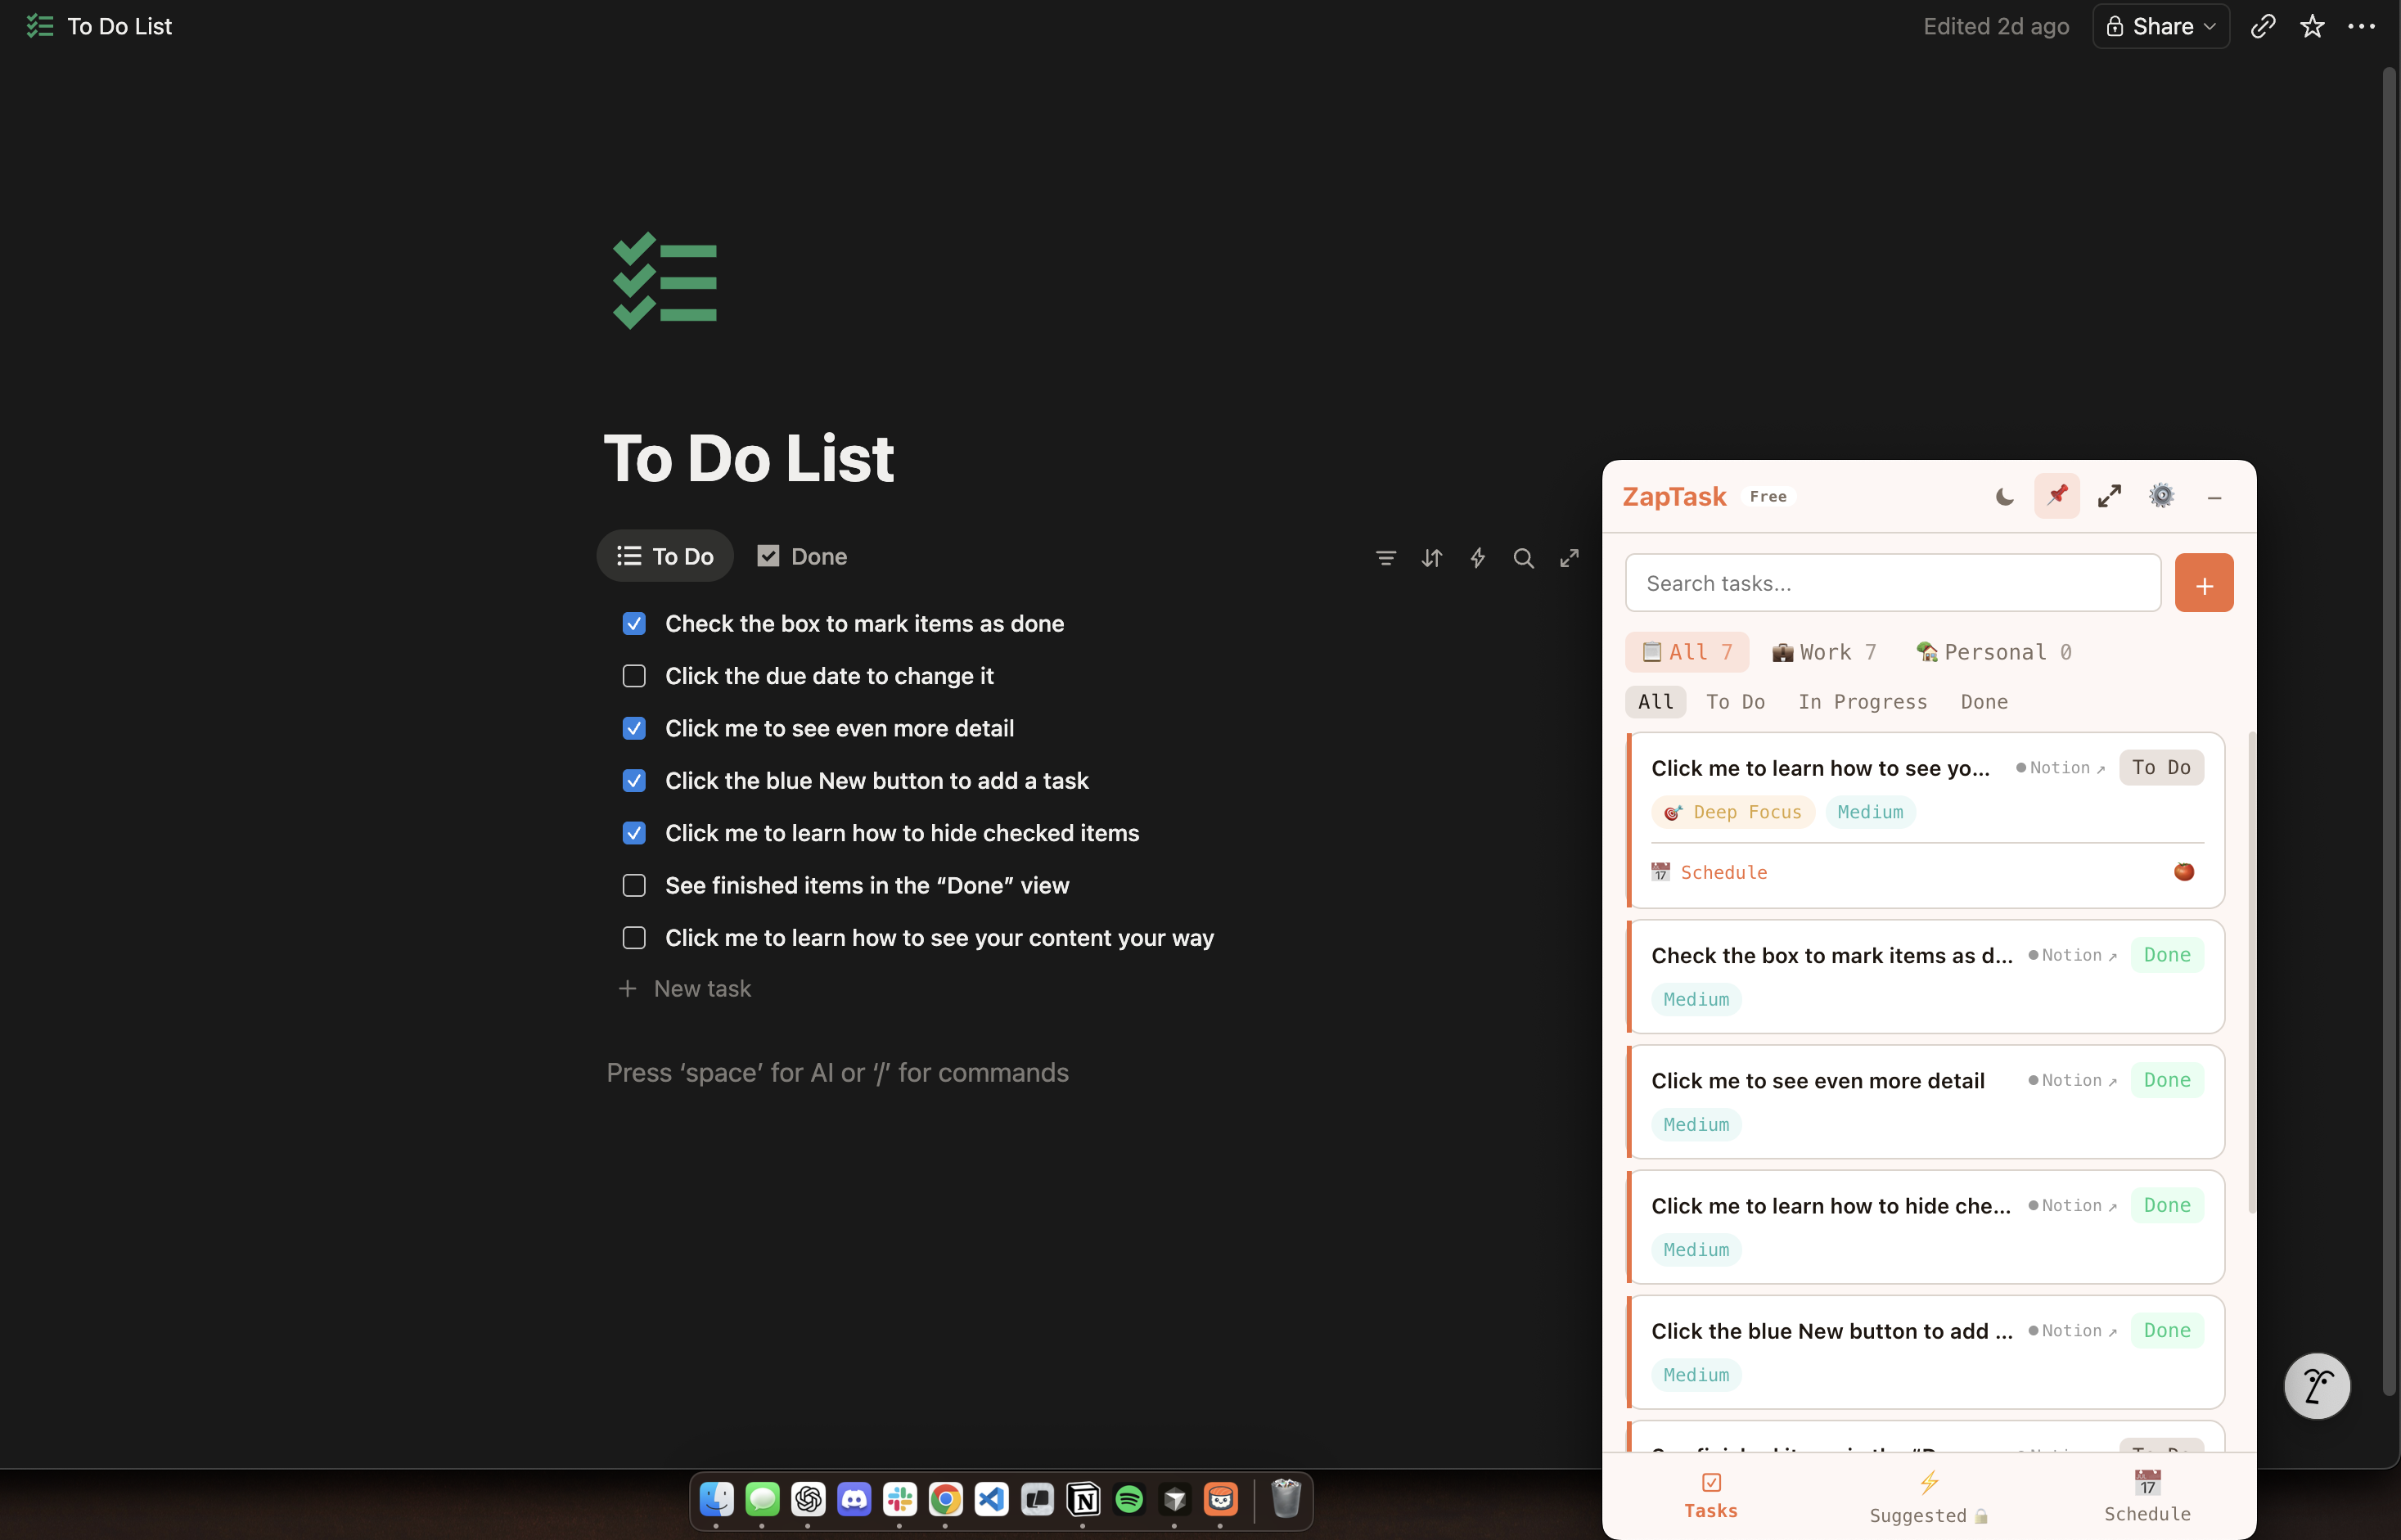Toggle dark mode with the moon icon
This screenshot has height=1540, width=2401.
tap(2004, 495)
